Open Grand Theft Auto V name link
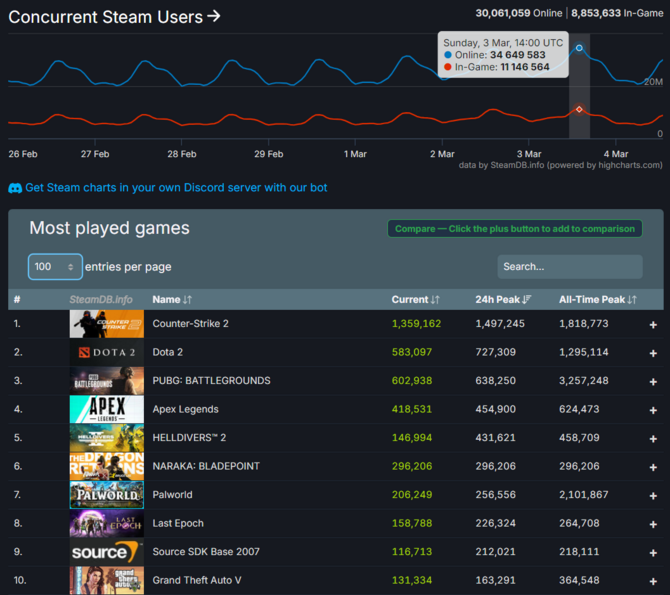The height and width of the screenshot is (595, 670). (197, 580)
